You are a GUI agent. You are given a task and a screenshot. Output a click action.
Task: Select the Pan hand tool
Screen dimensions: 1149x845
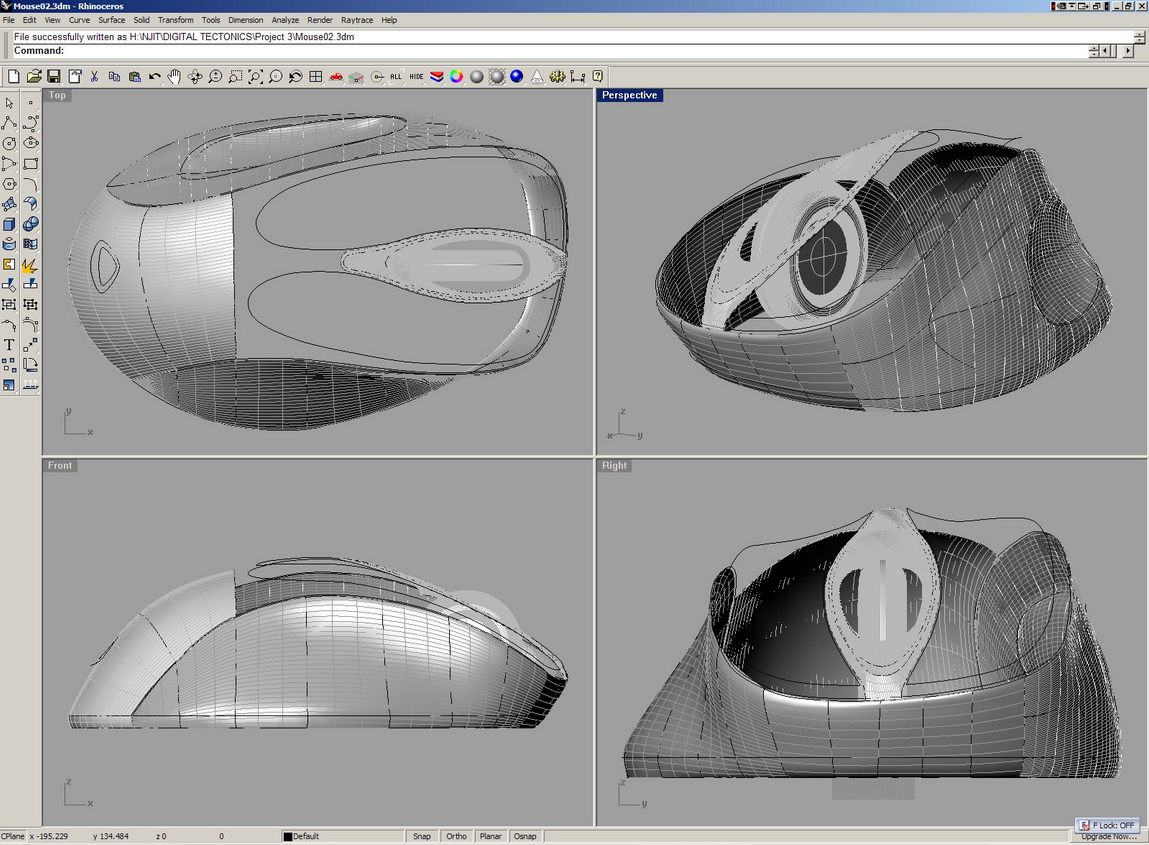pos(174,76)
